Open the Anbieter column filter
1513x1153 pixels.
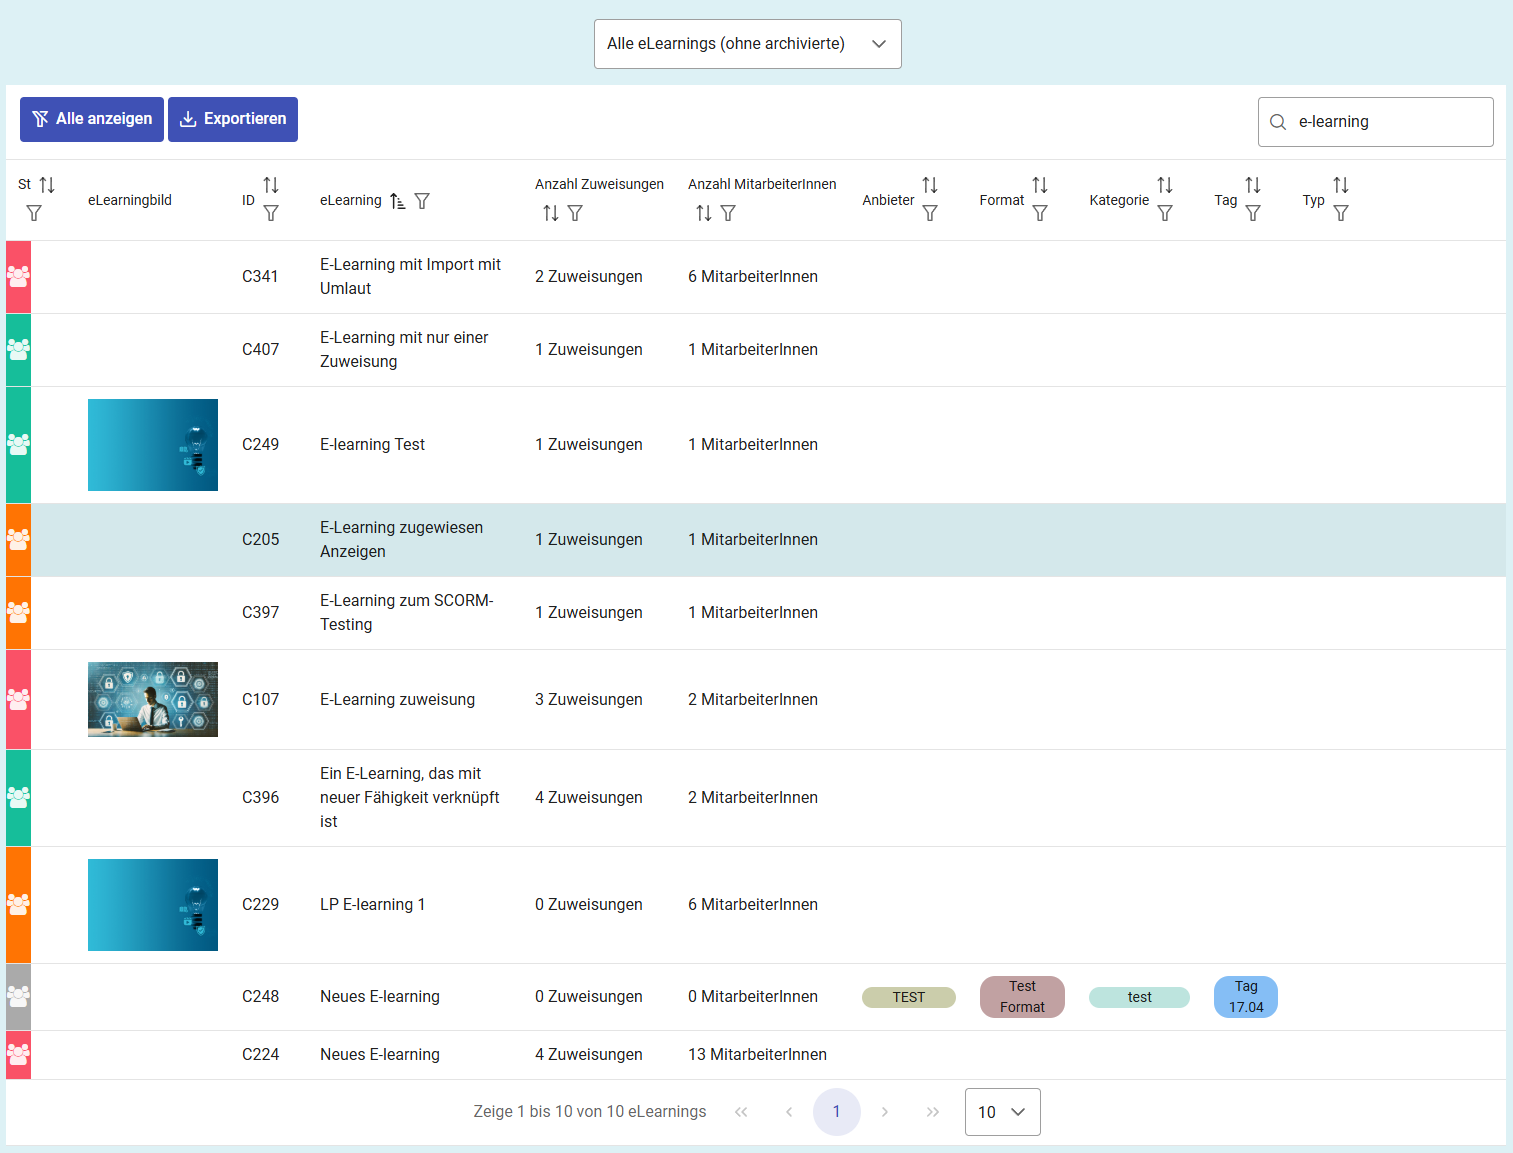(930, 213)
